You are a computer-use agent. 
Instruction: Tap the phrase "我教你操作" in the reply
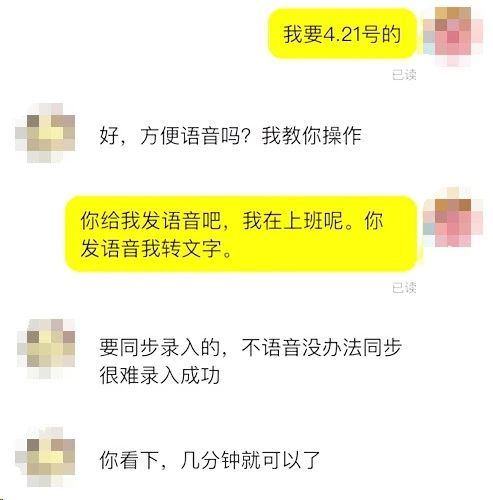tap(311, 136)
